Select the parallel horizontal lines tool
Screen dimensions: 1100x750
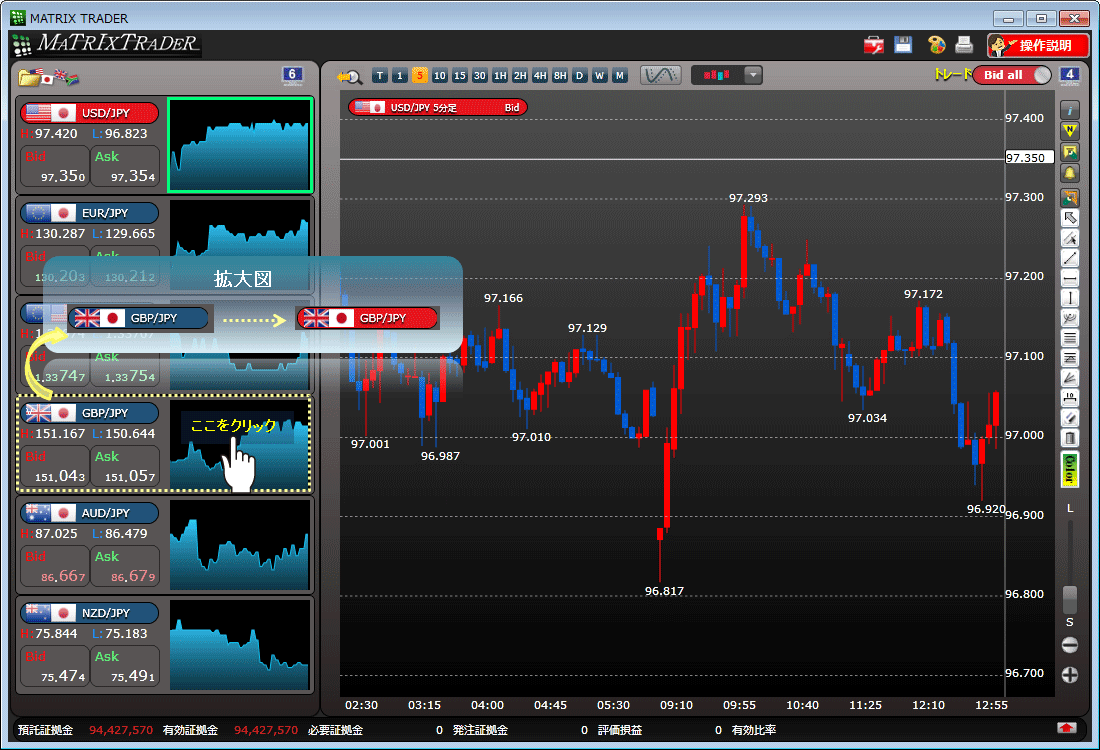(1070, 338)
